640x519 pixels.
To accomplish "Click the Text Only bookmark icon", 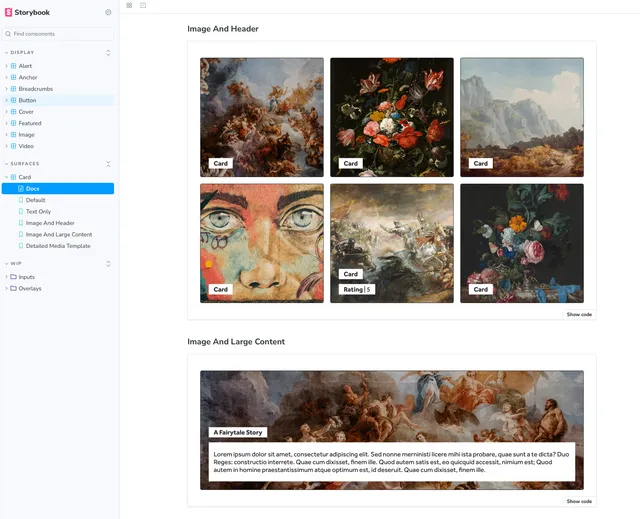I will [21, 211].
